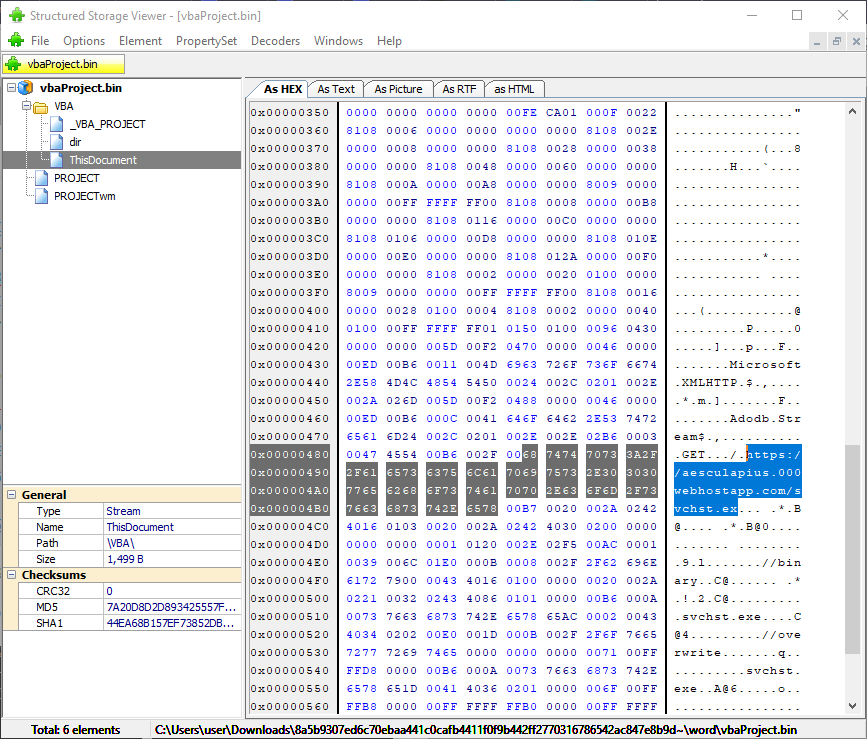
Task: Click the Total: 6 elements status text
Action: tap(76, 730)
